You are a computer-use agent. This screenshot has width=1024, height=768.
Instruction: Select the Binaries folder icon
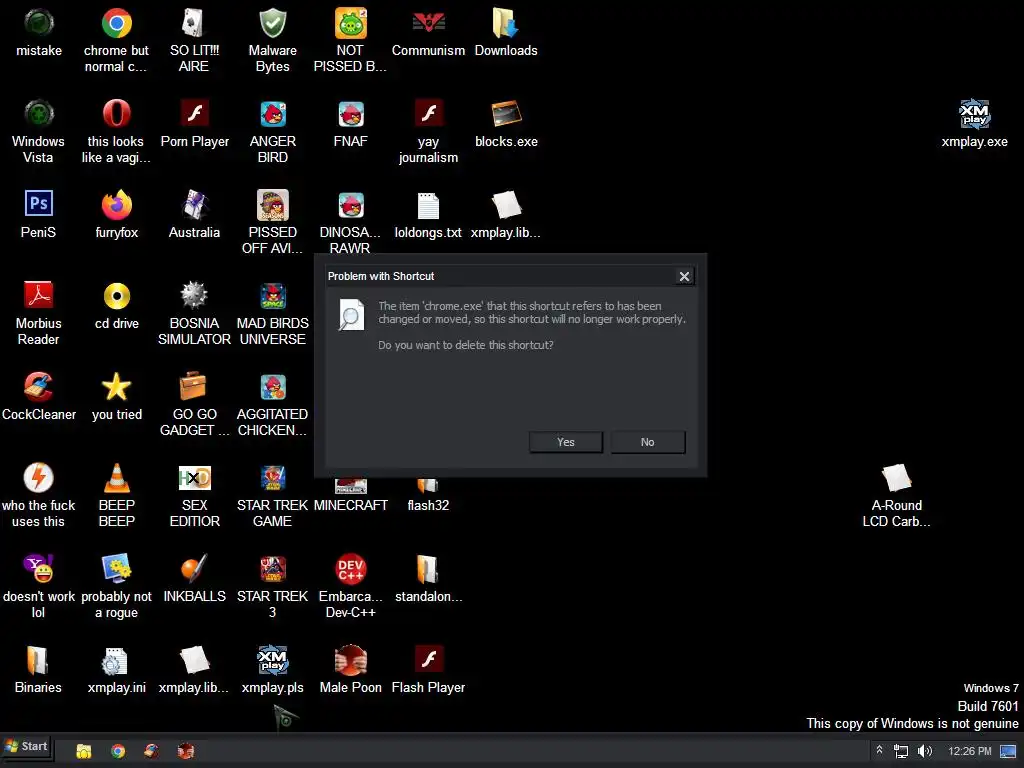pos(39,671)
